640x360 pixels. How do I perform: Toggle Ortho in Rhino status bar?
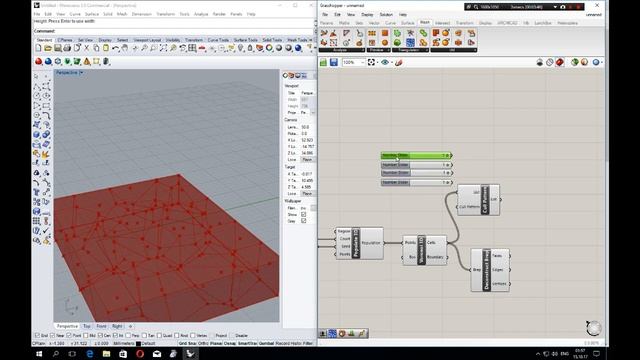tap(203, 344)
